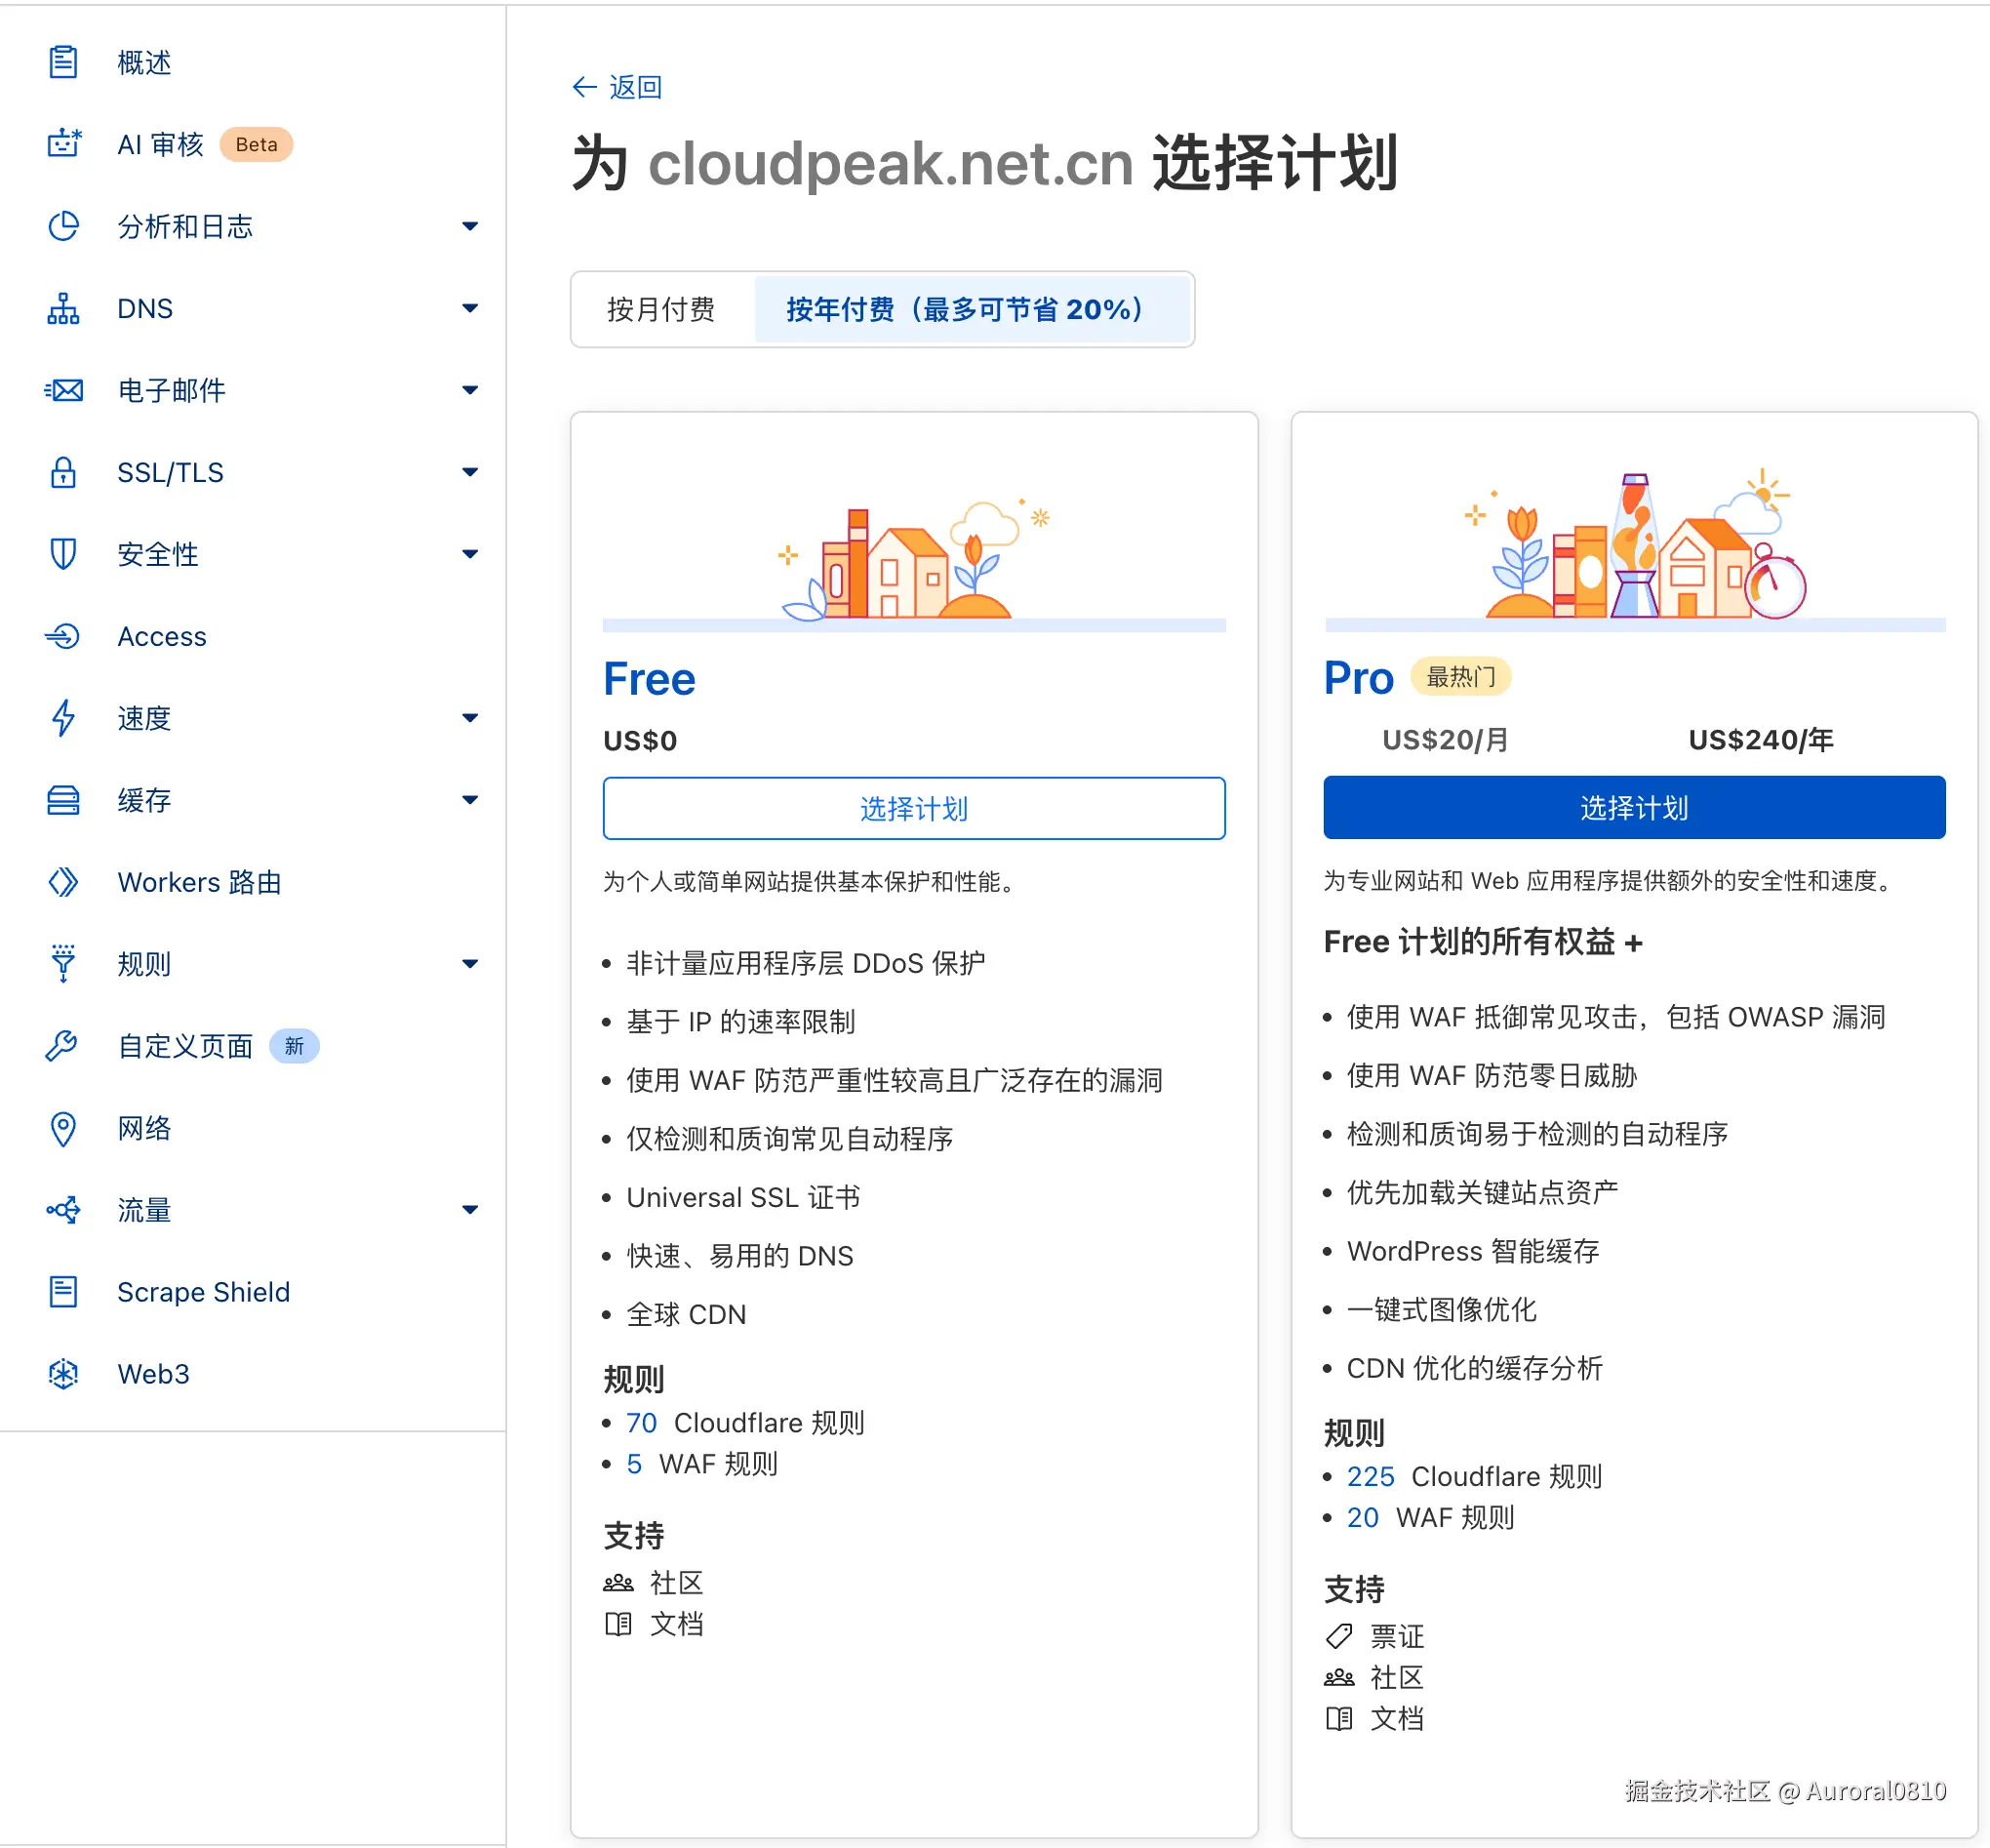Image resolution: width=1990 pixels, height=1848 pixels.
Task: Click the 返回 back link
Action: point(615,87)
